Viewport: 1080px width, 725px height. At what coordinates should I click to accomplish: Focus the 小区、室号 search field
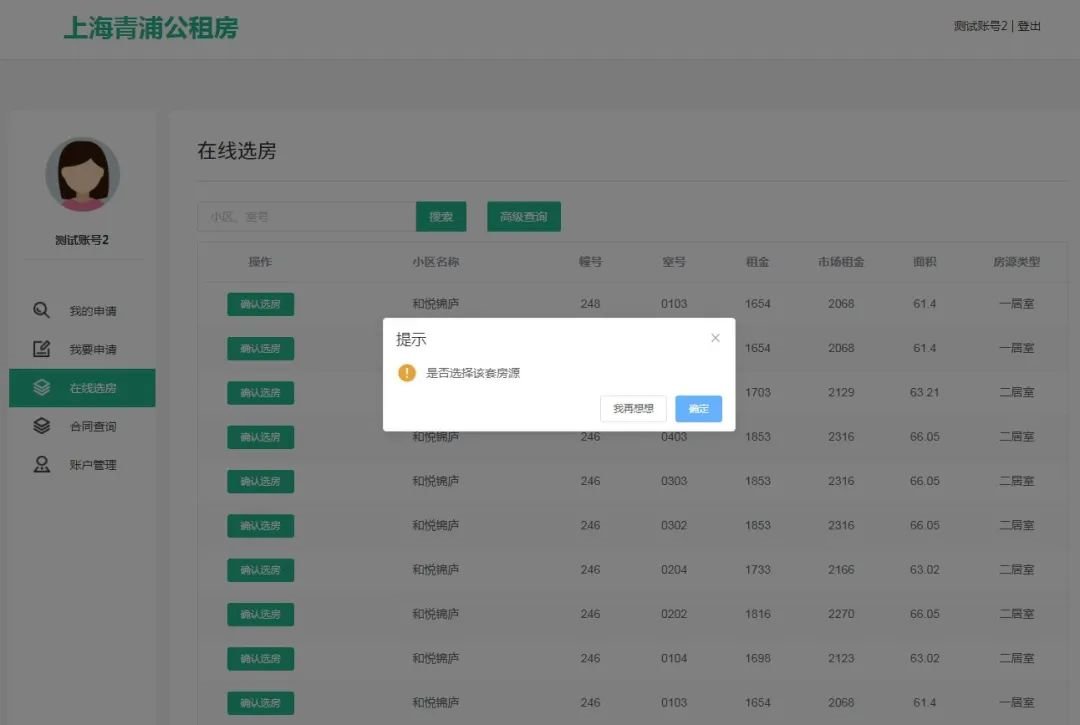coord(306,217)
